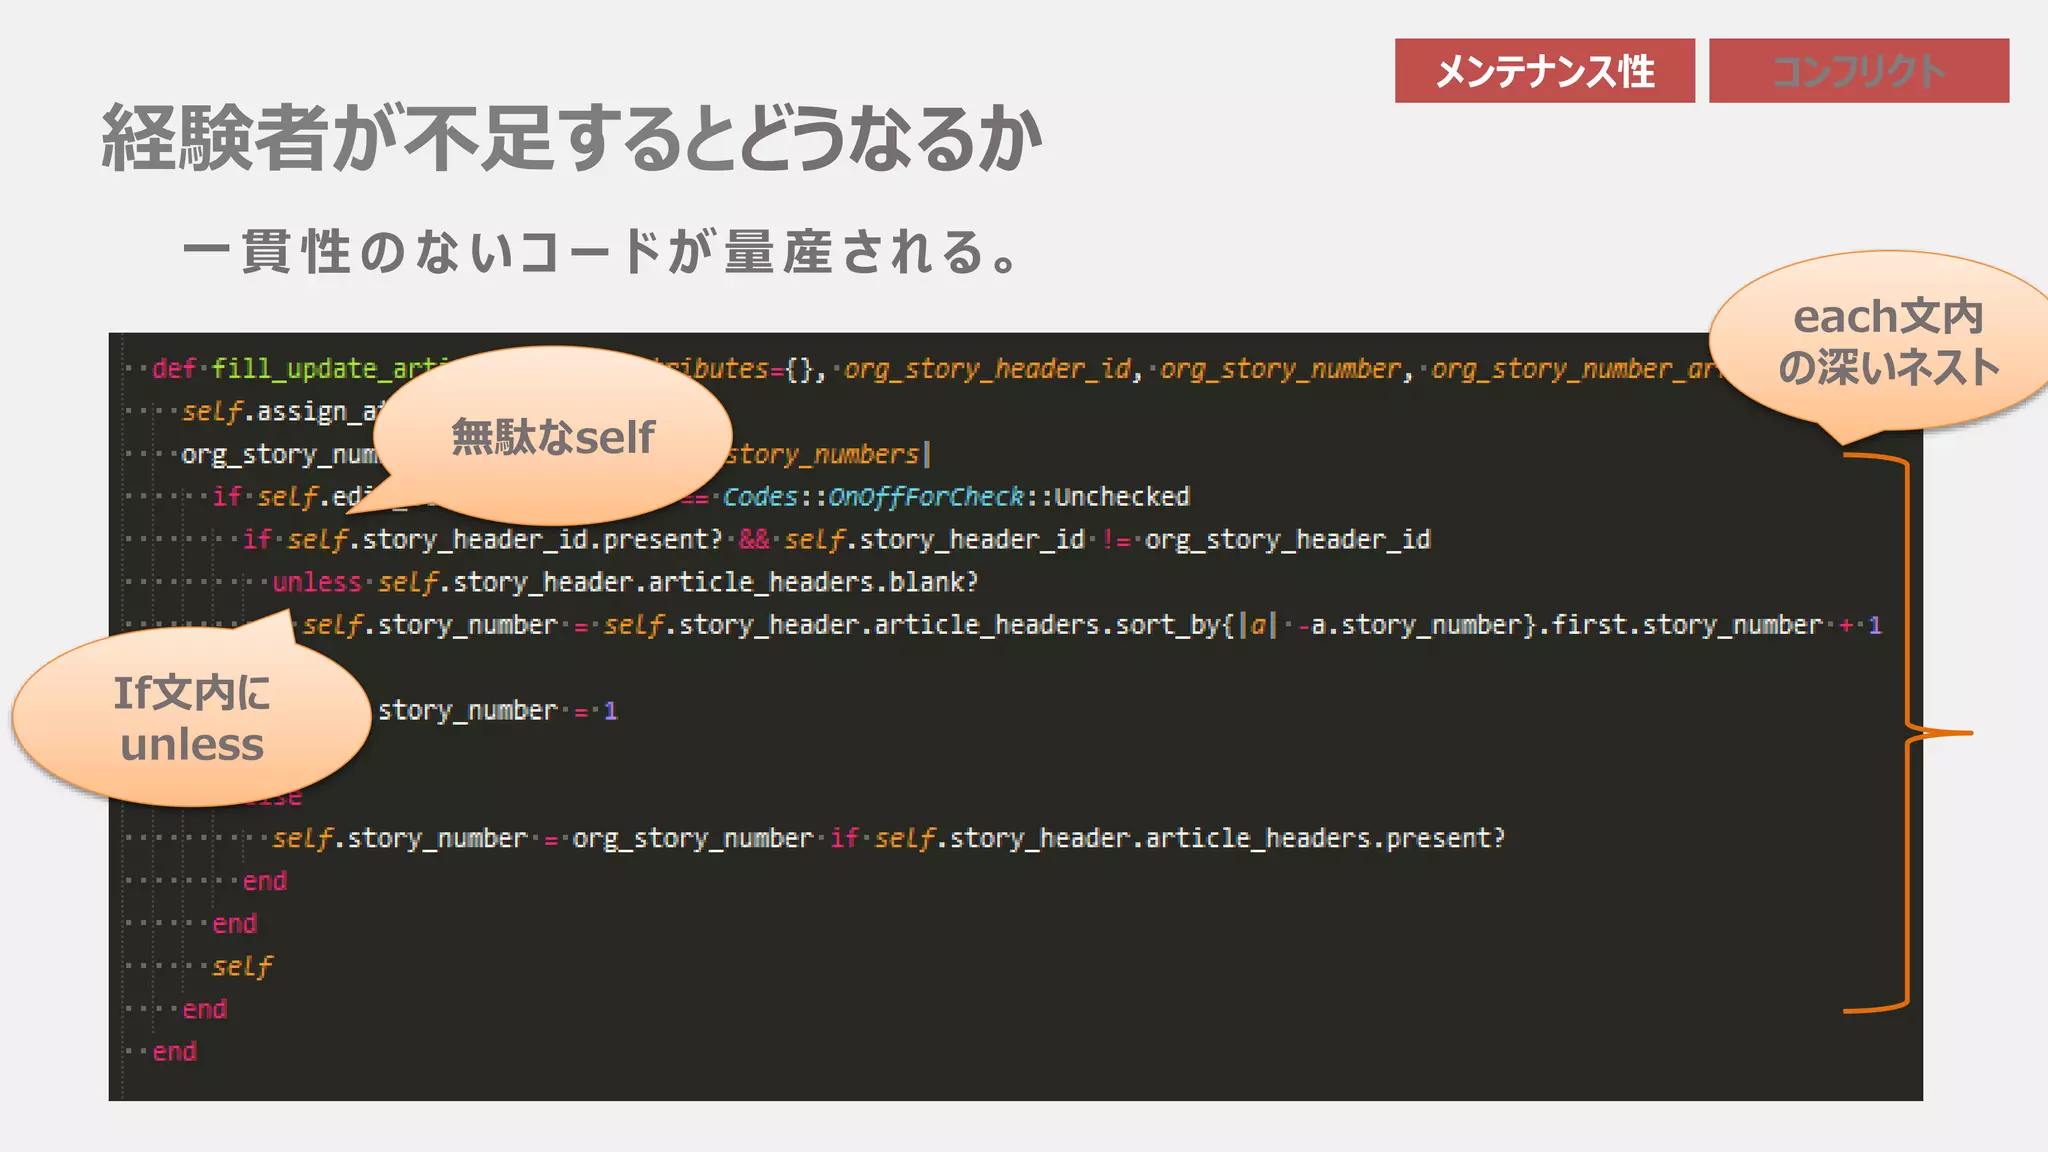Click the def keyword in first code line
The height and width of the screenshot is (1152, 2048).
(x=174, y=369)
